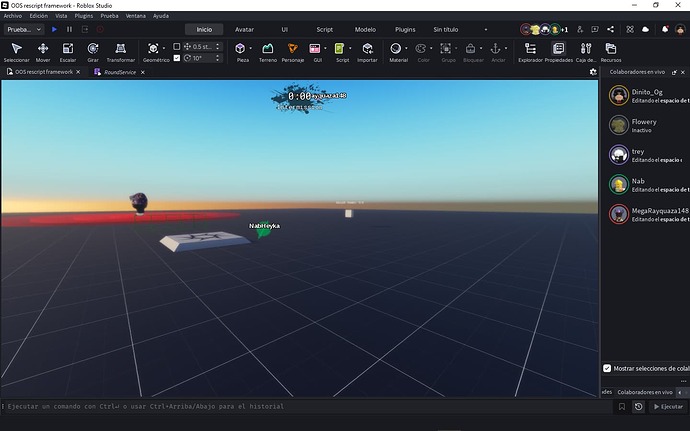Adjust the 0.5 studs move increment stepper
690x431 pixels.
[217, 46]
